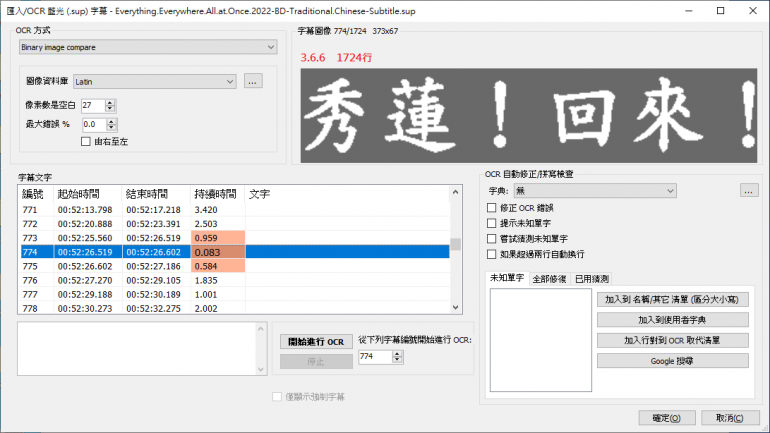Decrease the pixels-is-space value from 27
This screenshot has width=770, height=433.
[x=110, y=108]
